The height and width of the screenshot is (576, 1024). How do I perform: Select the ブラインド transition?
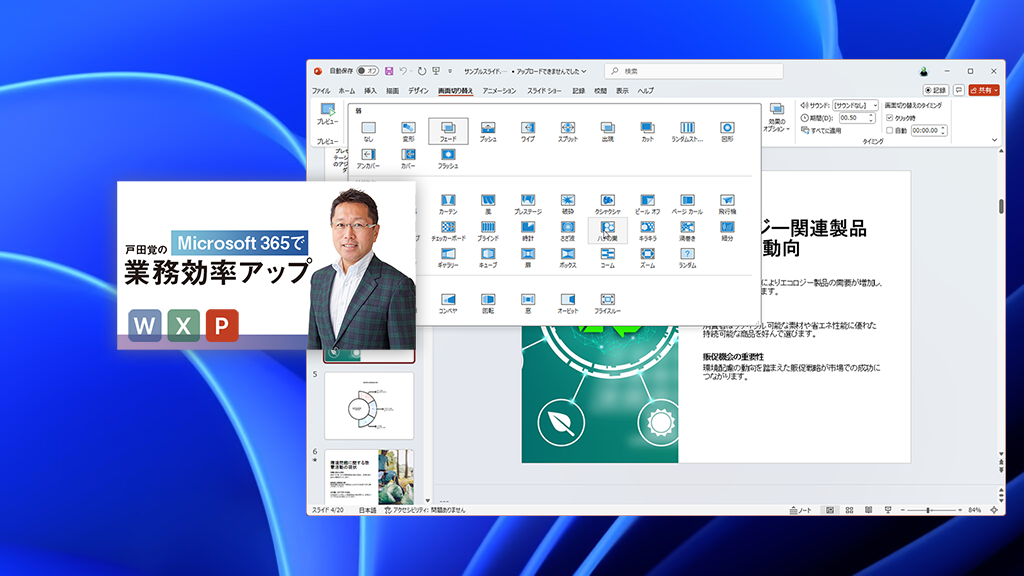click(x=488, y=231)
